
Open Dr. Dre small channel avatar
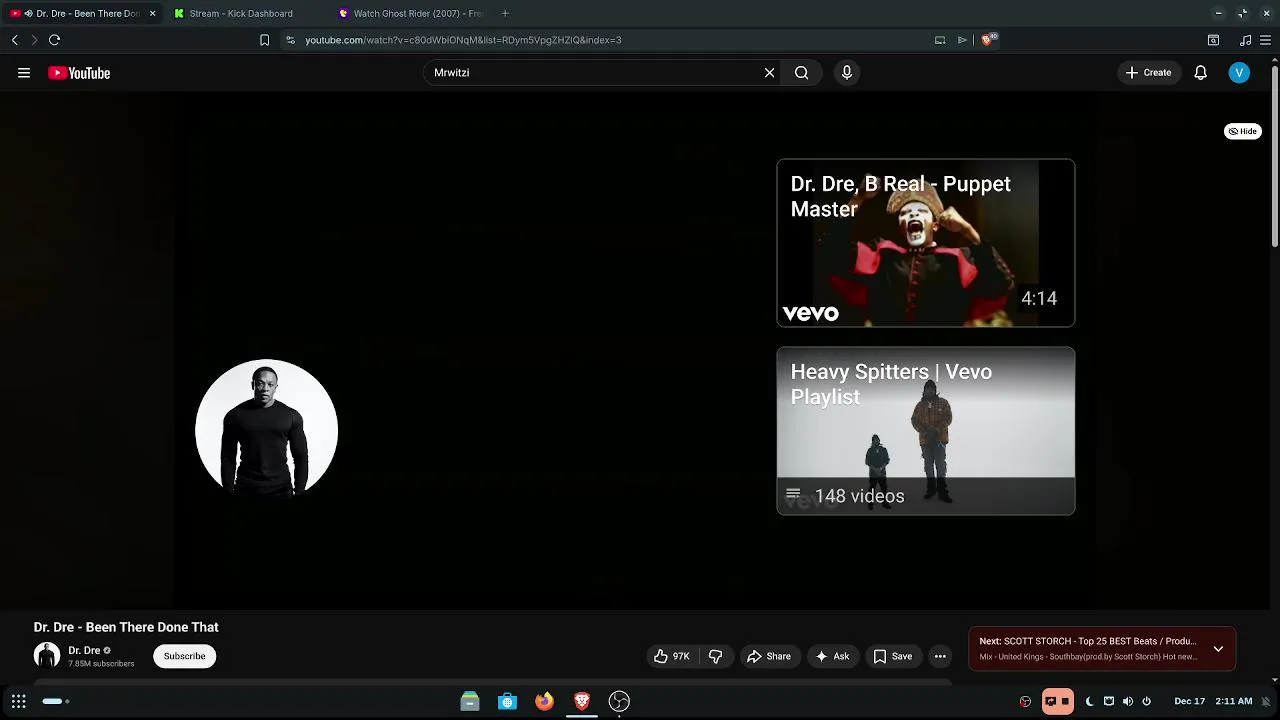point(47,656)
